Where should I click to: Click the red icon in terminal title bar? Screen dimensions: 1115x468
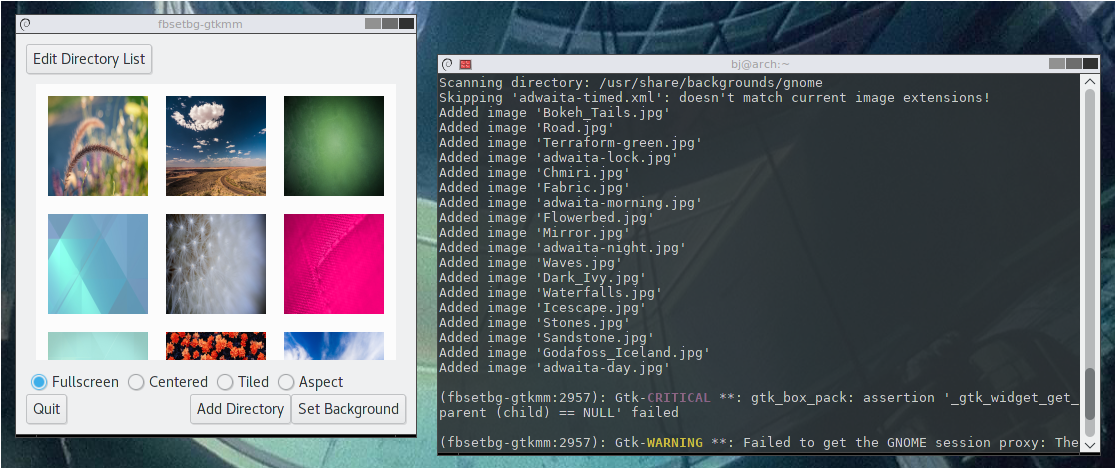[x=465, y=64]
